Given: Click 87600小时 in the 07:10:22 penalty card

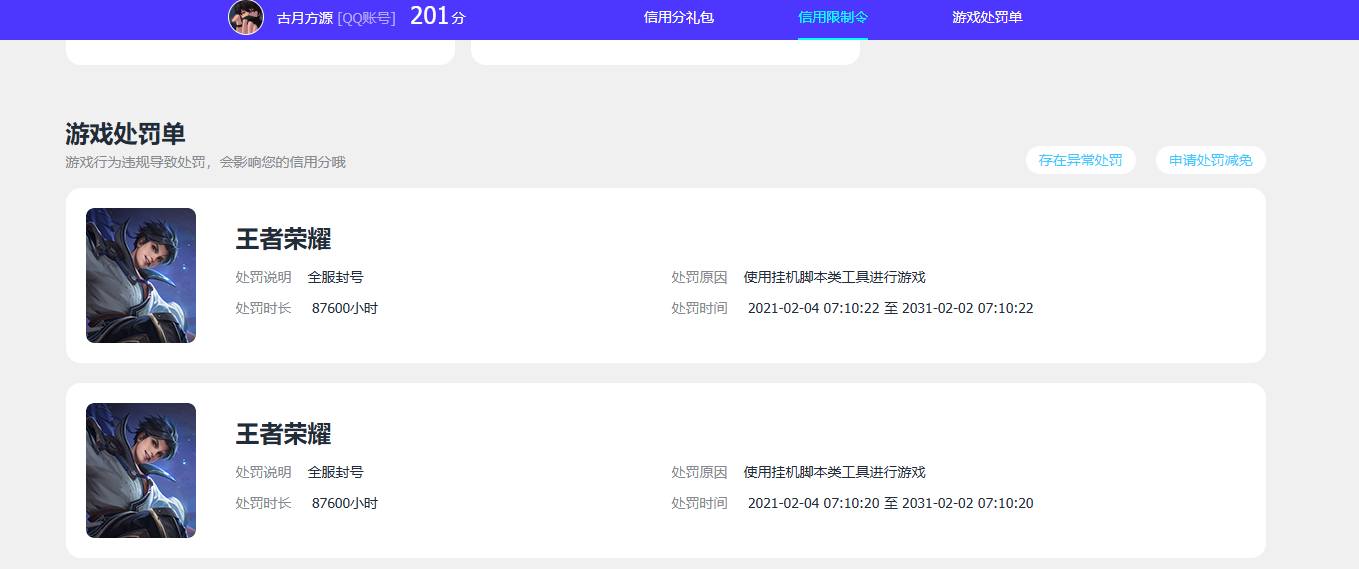Looking at the screenshot, I should pyautogui.click(x=345, y=308).
